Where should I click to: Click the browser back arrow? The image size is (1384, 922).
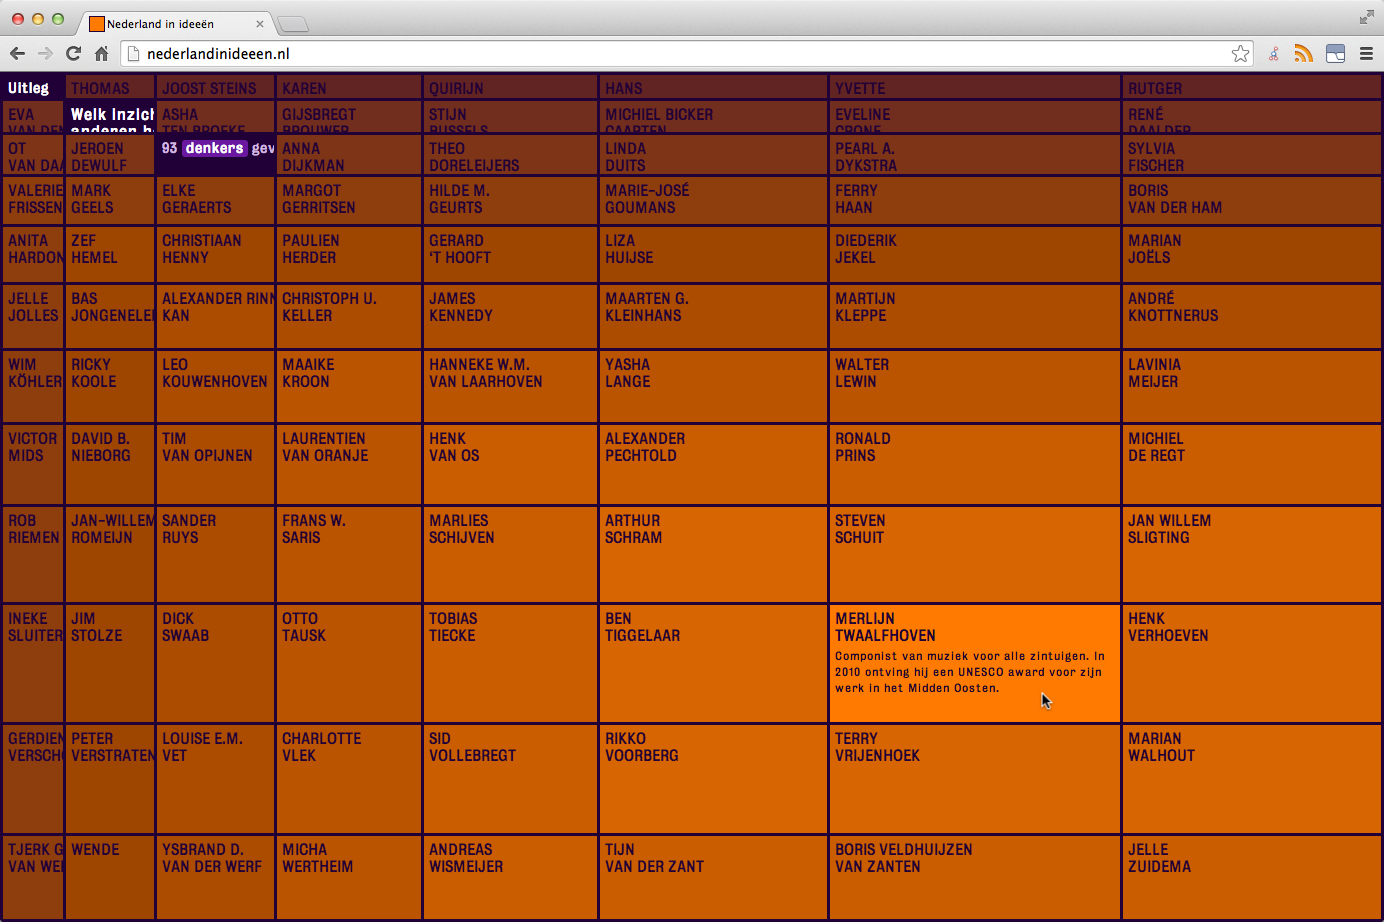[x=17, y=54]
